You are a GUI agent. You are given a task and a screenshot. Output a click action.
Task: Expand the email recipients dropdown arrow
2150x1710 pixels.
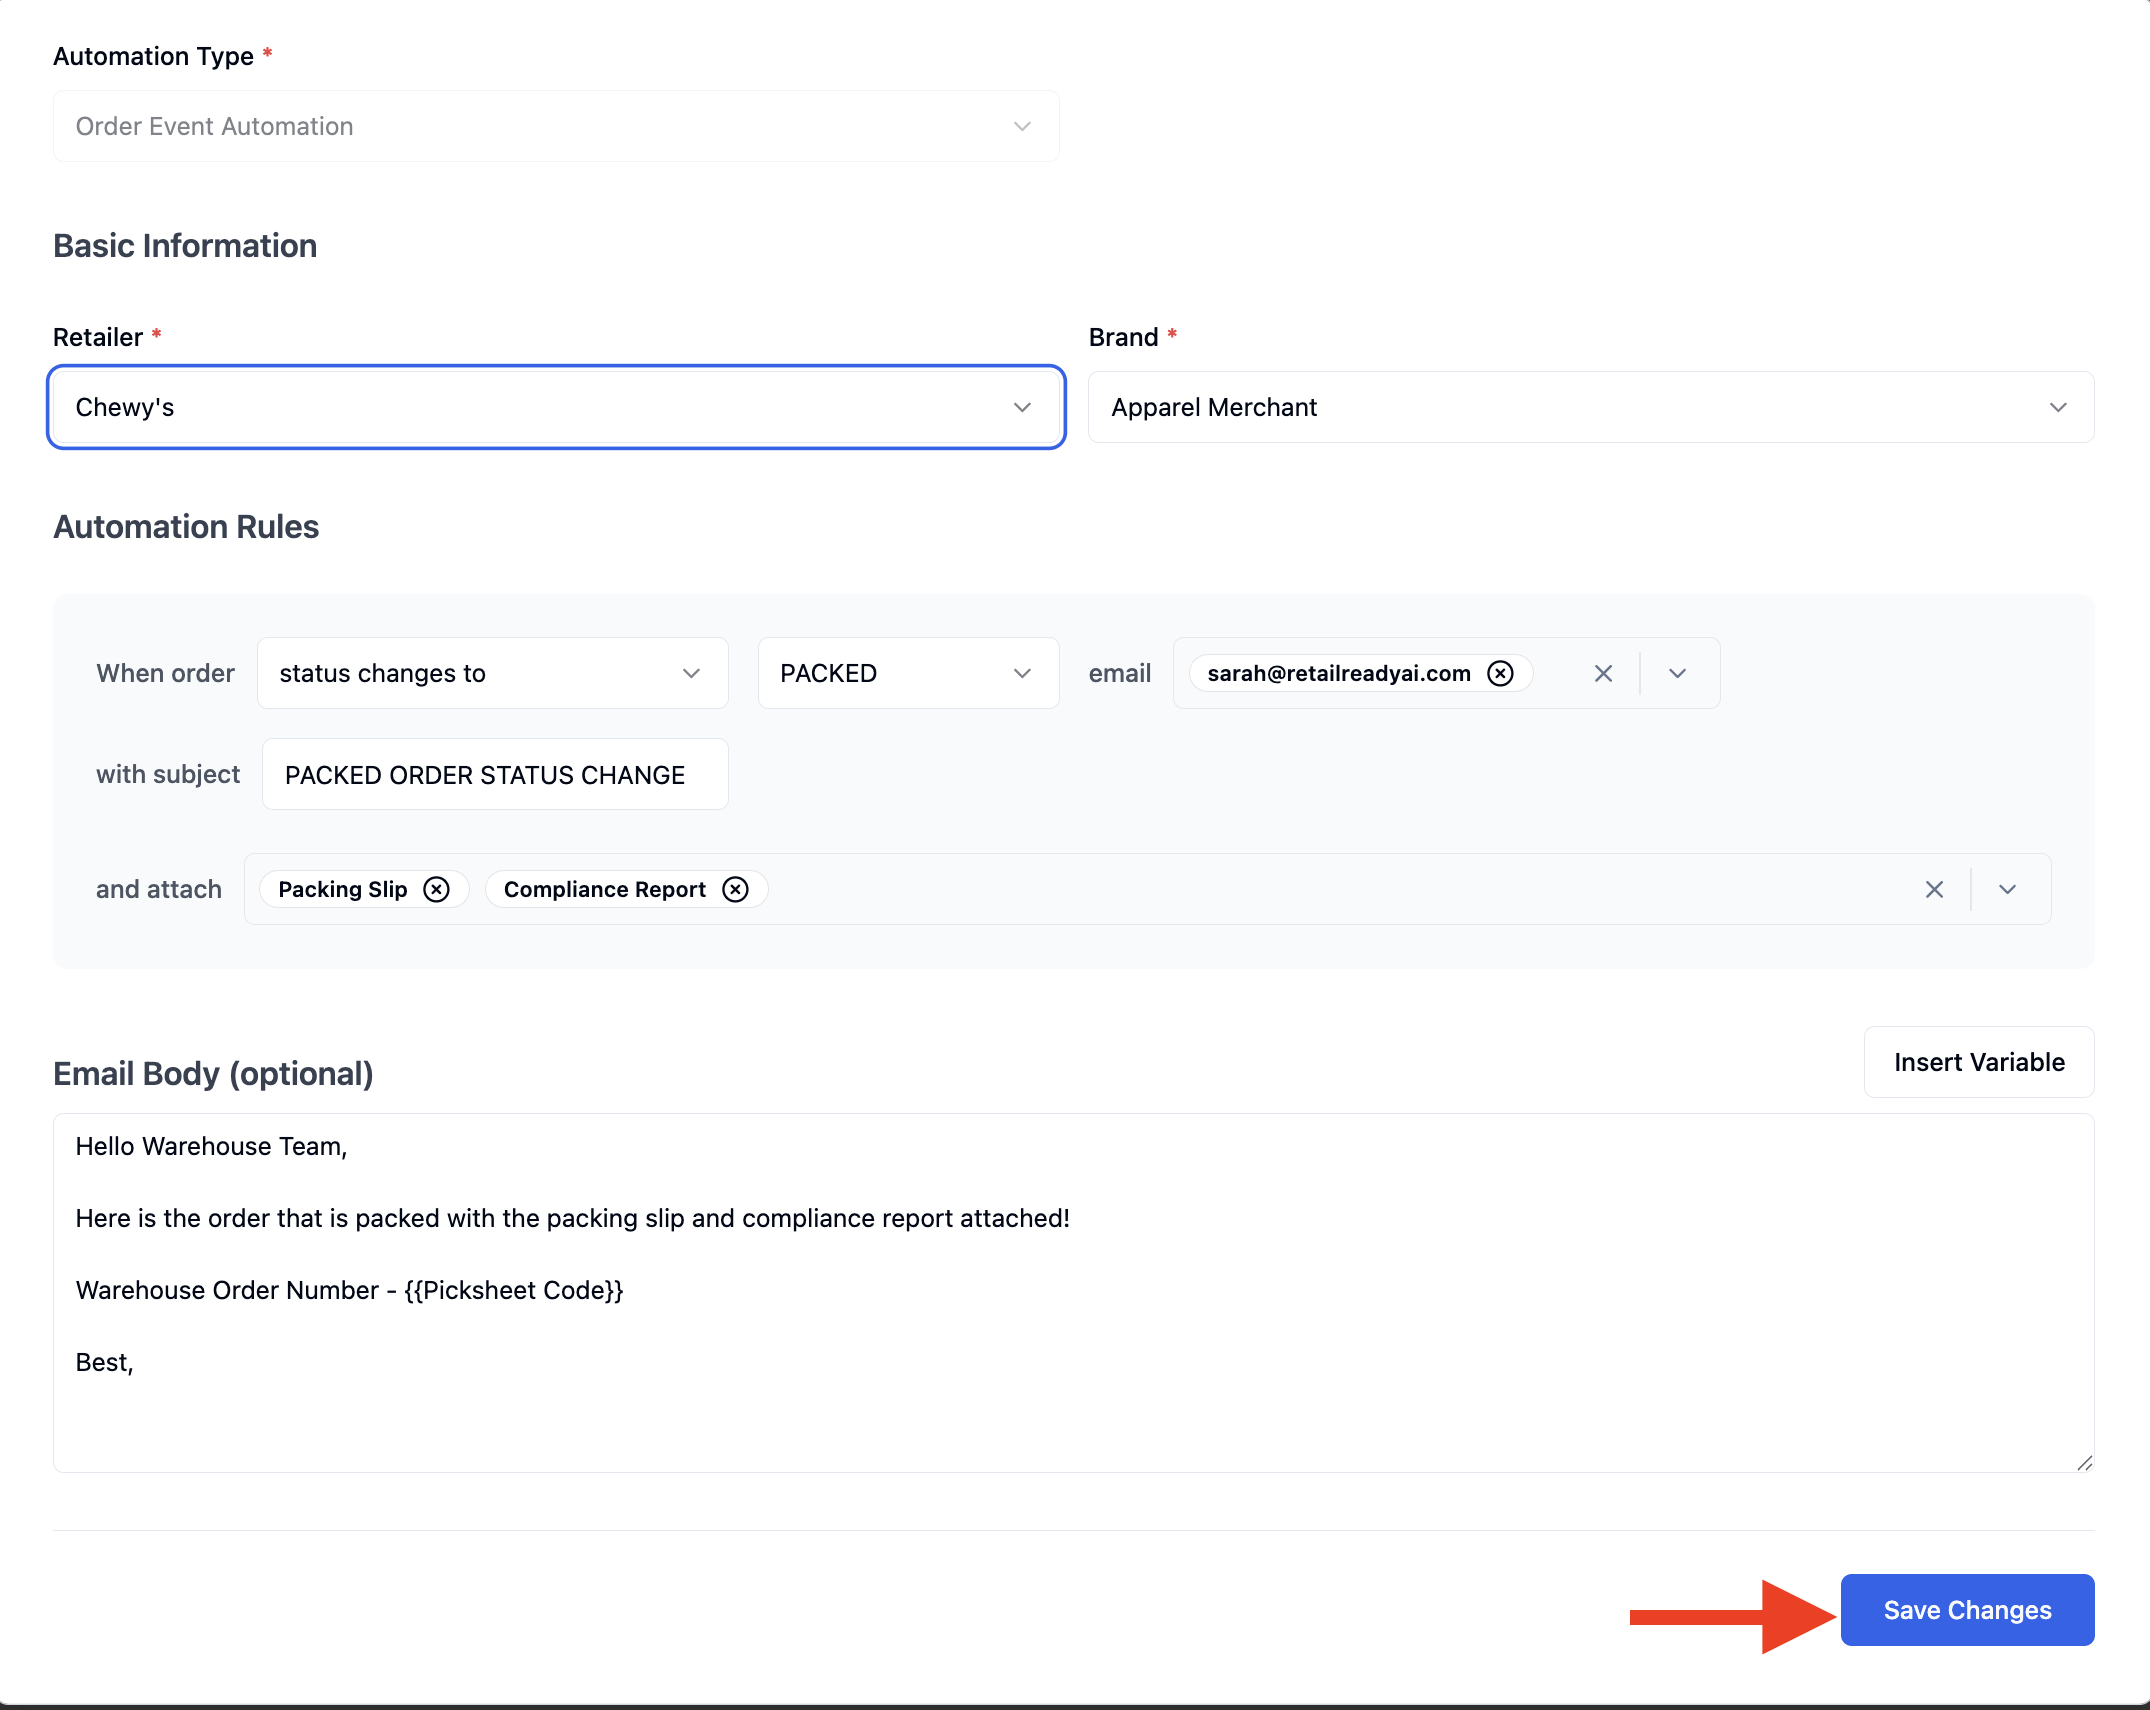tap(1678, 673)
